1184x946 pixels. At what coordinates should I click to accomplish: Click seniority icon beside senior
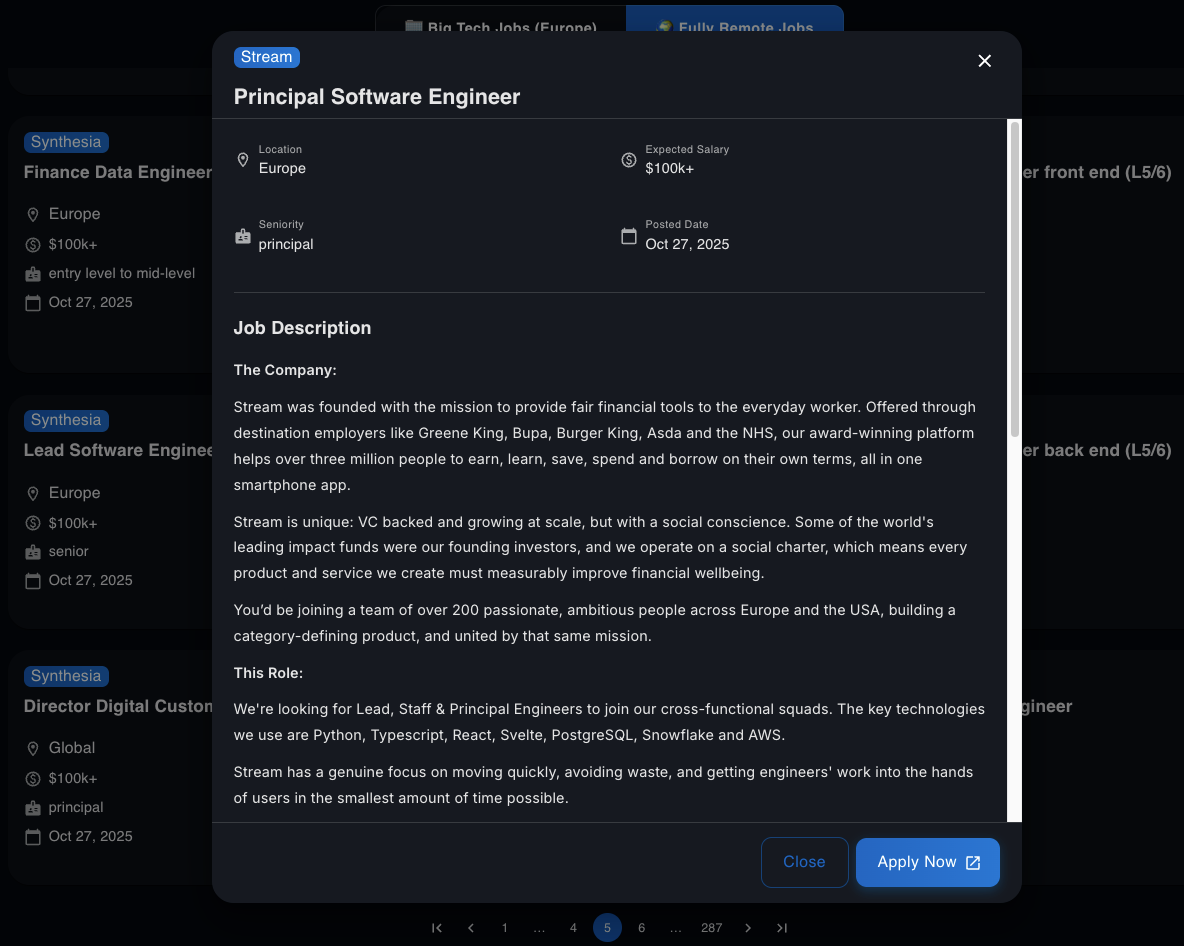pyautogui.click(x=32, y=553)
